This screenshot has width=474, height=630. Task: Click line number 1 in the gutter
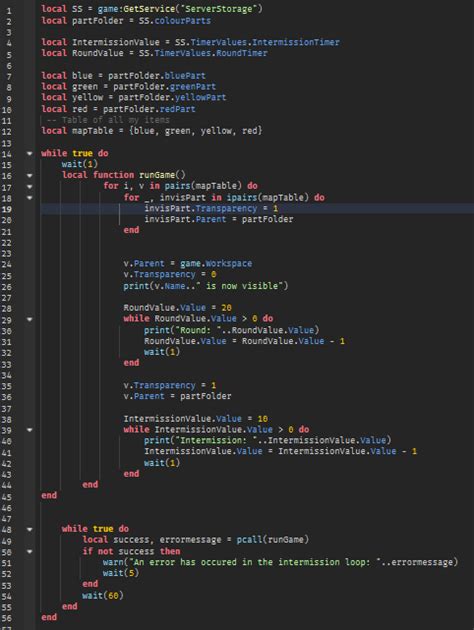click(9, 10)
